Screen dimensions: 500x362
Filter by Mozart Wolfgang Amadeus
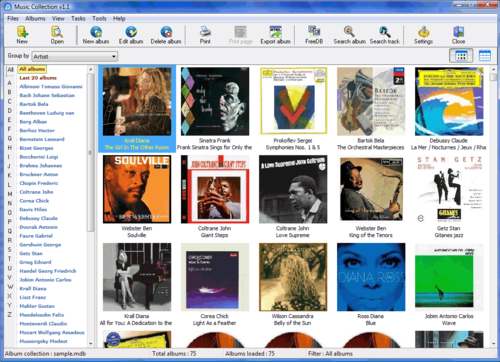coord(52,332)
